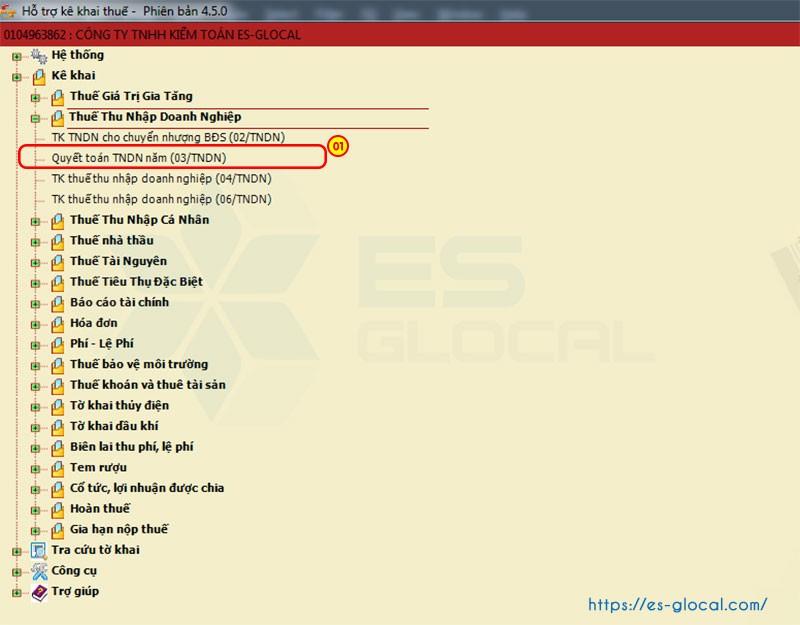
Task: Open TK thuế thu nhập doanh nghiệp (04/TNDN)
Action: [x=161, y=179]
